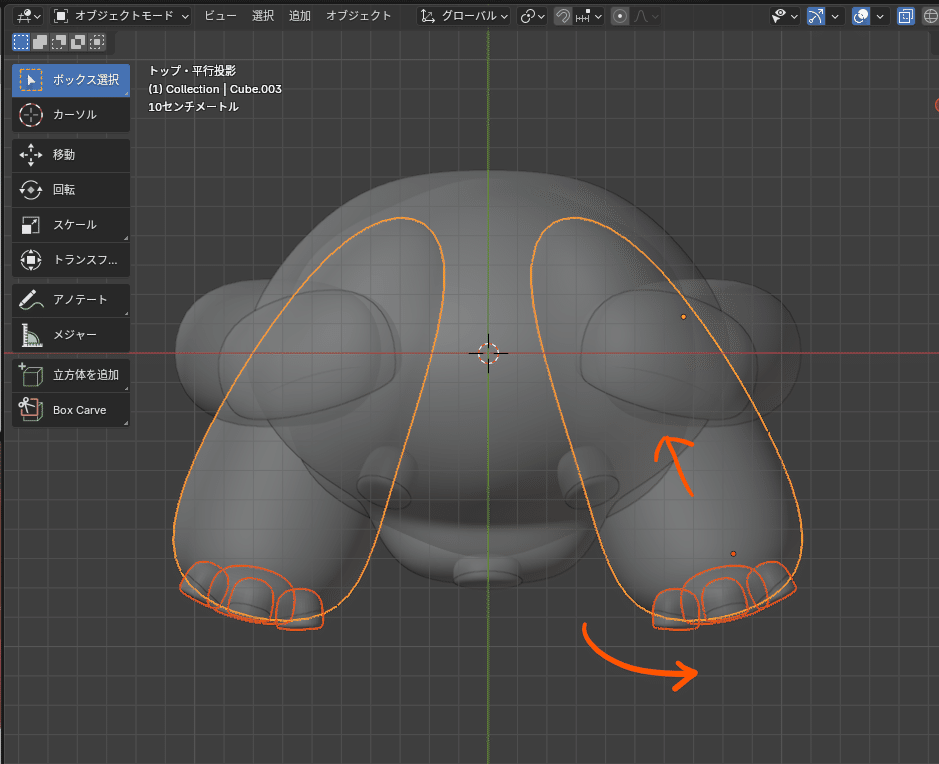This screenshot has width=939, height=764.
Task: Open the editor type dropdown
Action: coord(28,16)
